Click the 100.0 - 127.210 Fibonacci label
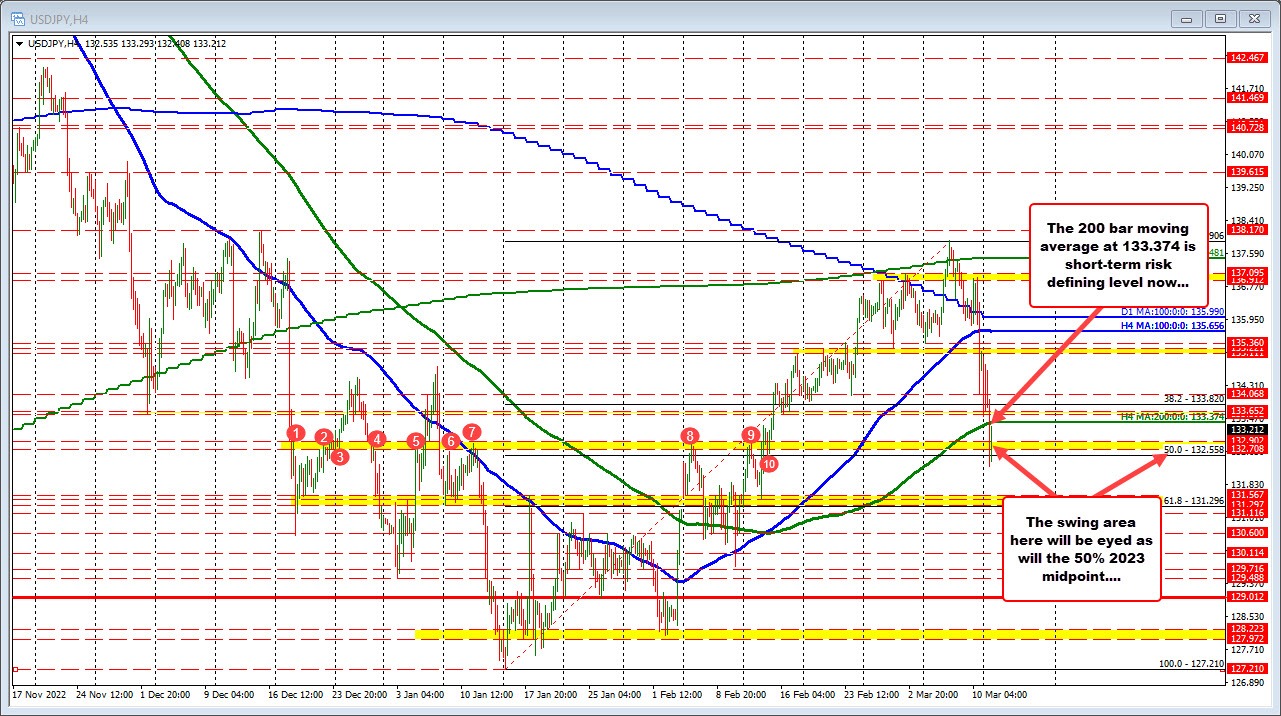Viewport: 1281px width, 716px height. [1190, 662]
